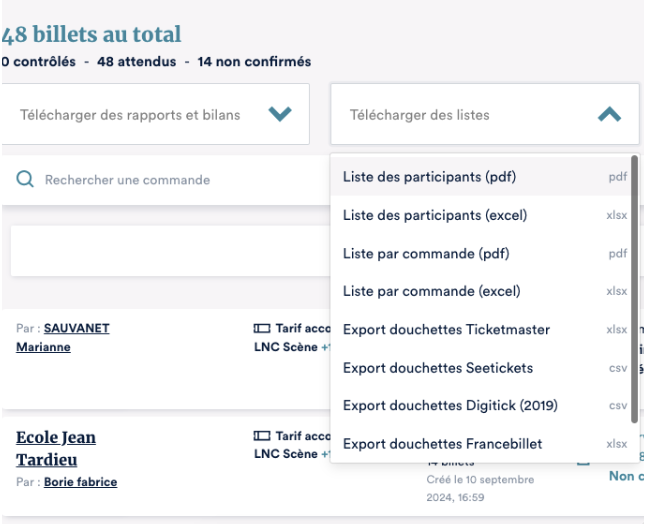This screenshot has height=524, width=652.
Task: Click the ticket icon in Ecole Jean Tardieu row
Action: click(262, 437)
